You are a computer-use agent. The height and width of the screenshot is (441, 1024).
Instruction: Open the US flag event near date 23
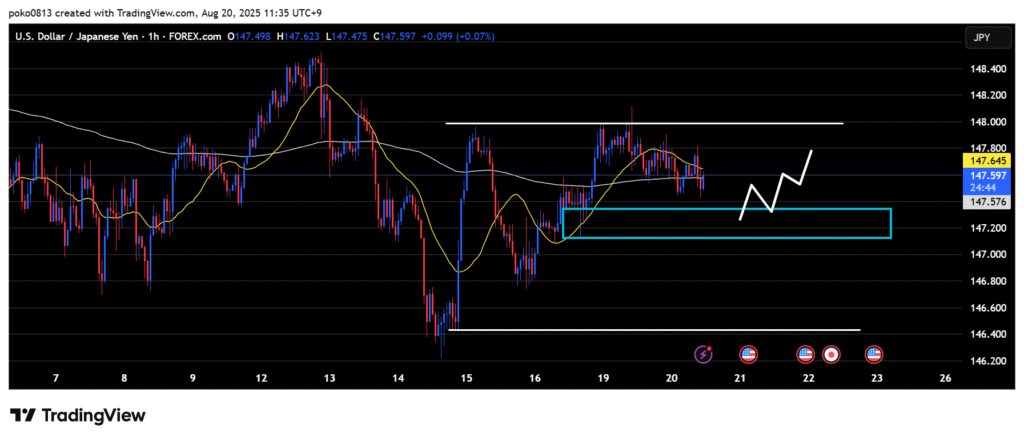873,353
